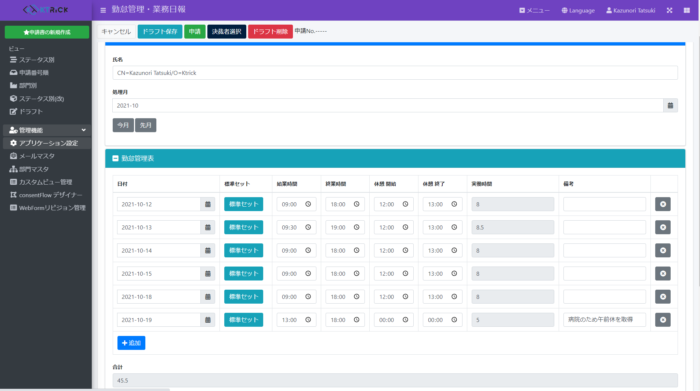Remove the 2021-10-19 row
Viewport: 700px width, 391px height.
[663, 320]
